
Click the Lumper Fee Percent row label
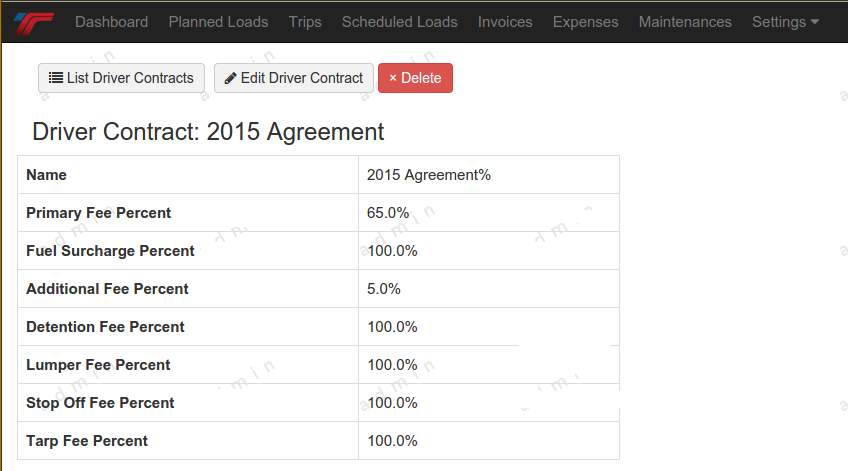pyautogui.click(x=98, y=365)
